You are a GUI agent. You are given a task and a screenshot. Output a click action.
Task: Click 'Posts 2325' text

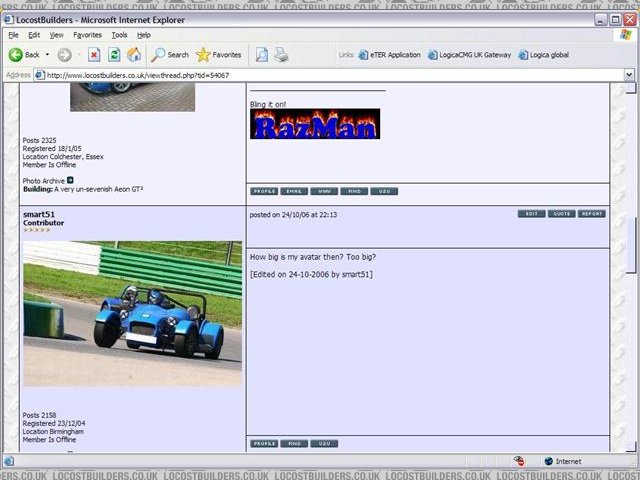[39, 140]
